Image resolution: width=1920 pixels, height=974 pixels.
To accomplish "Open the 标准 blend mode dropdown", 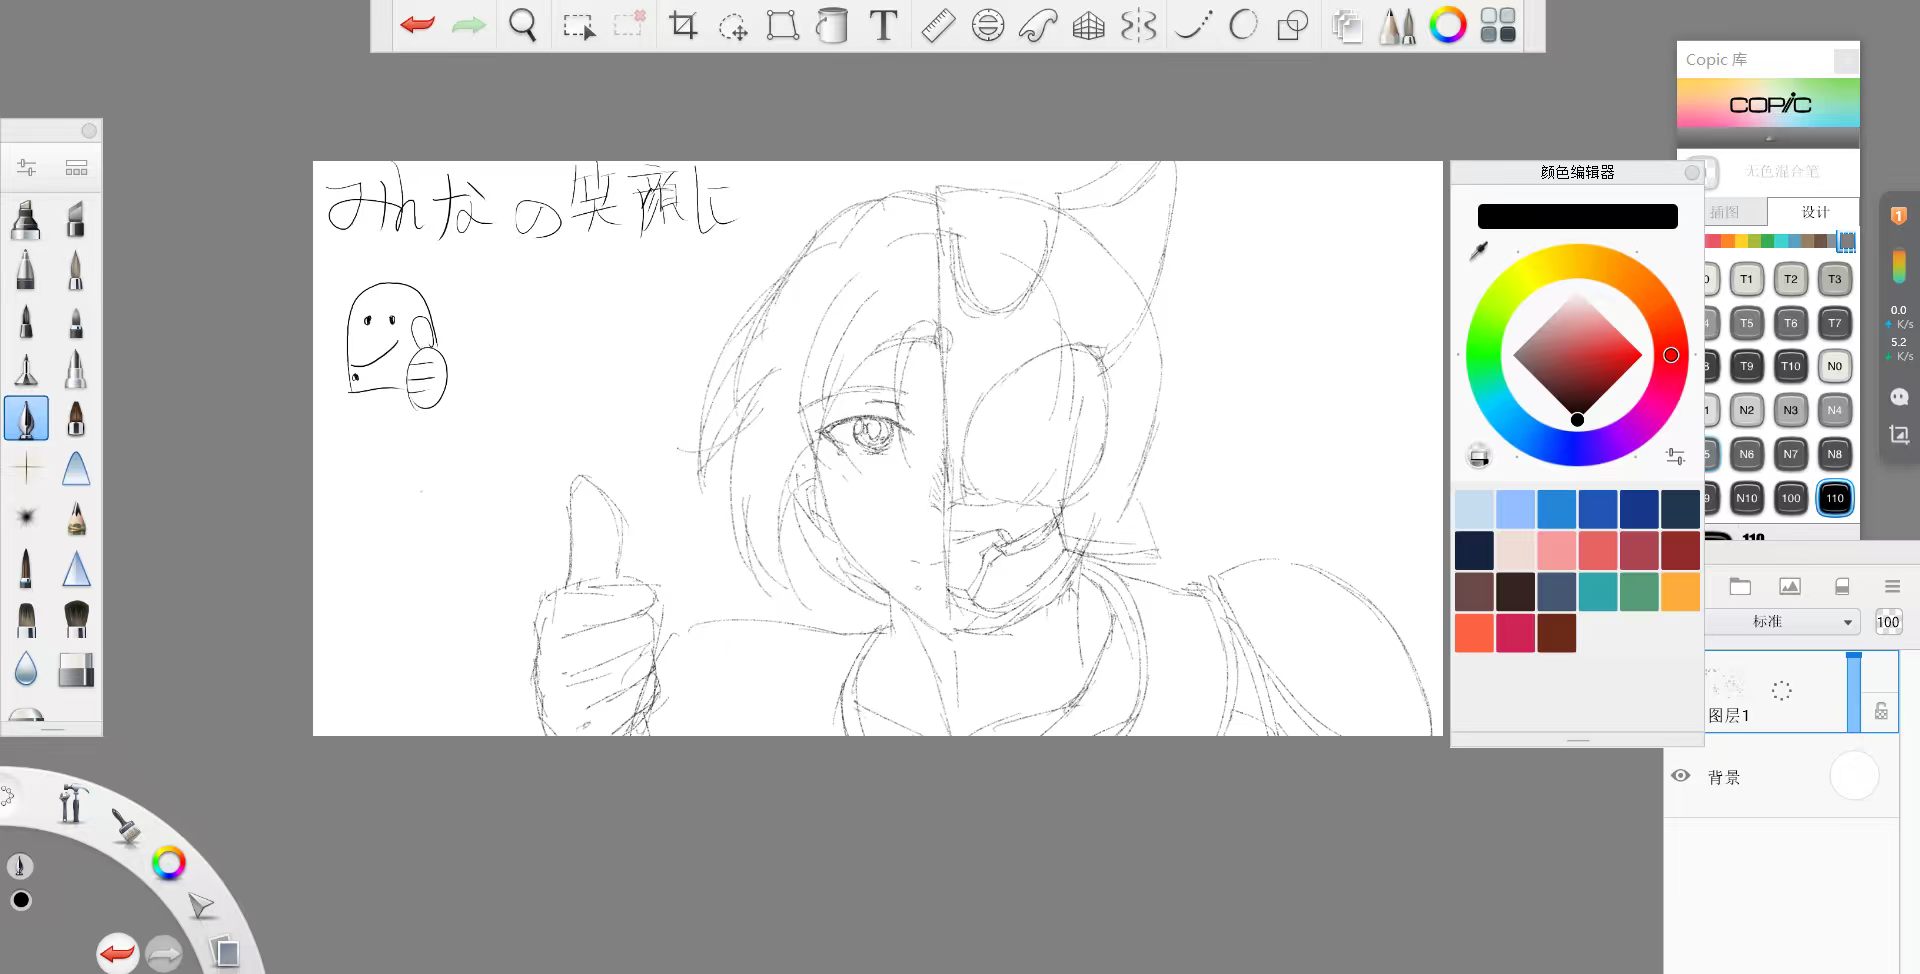I will 1781,622.
